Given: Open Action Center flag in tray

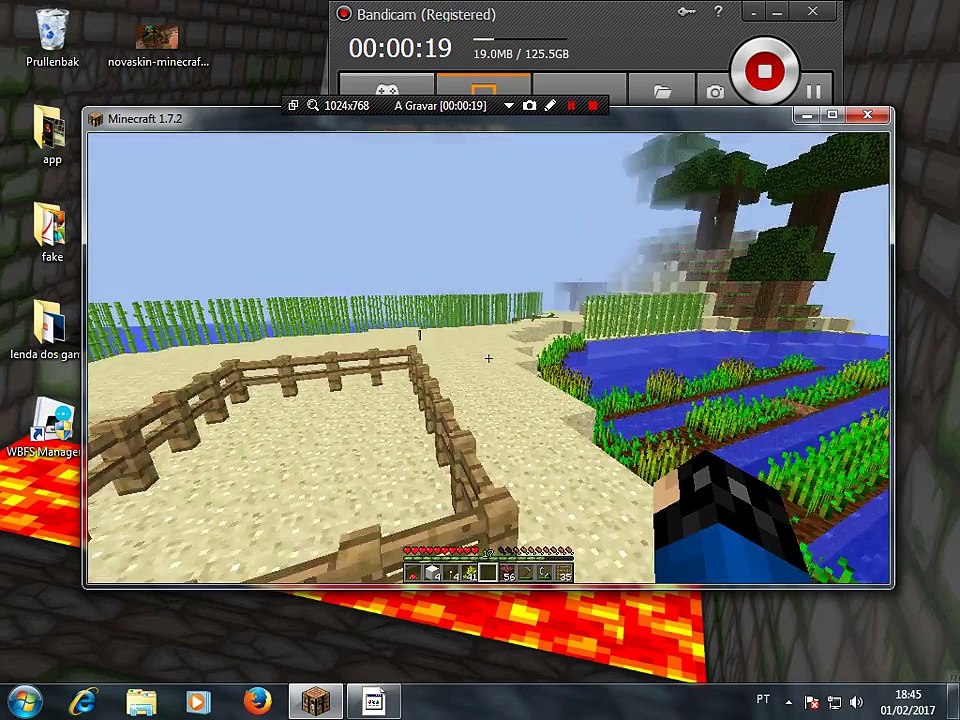Looking at the screenshot, I should pyautogui.click(x=812, y=702).
